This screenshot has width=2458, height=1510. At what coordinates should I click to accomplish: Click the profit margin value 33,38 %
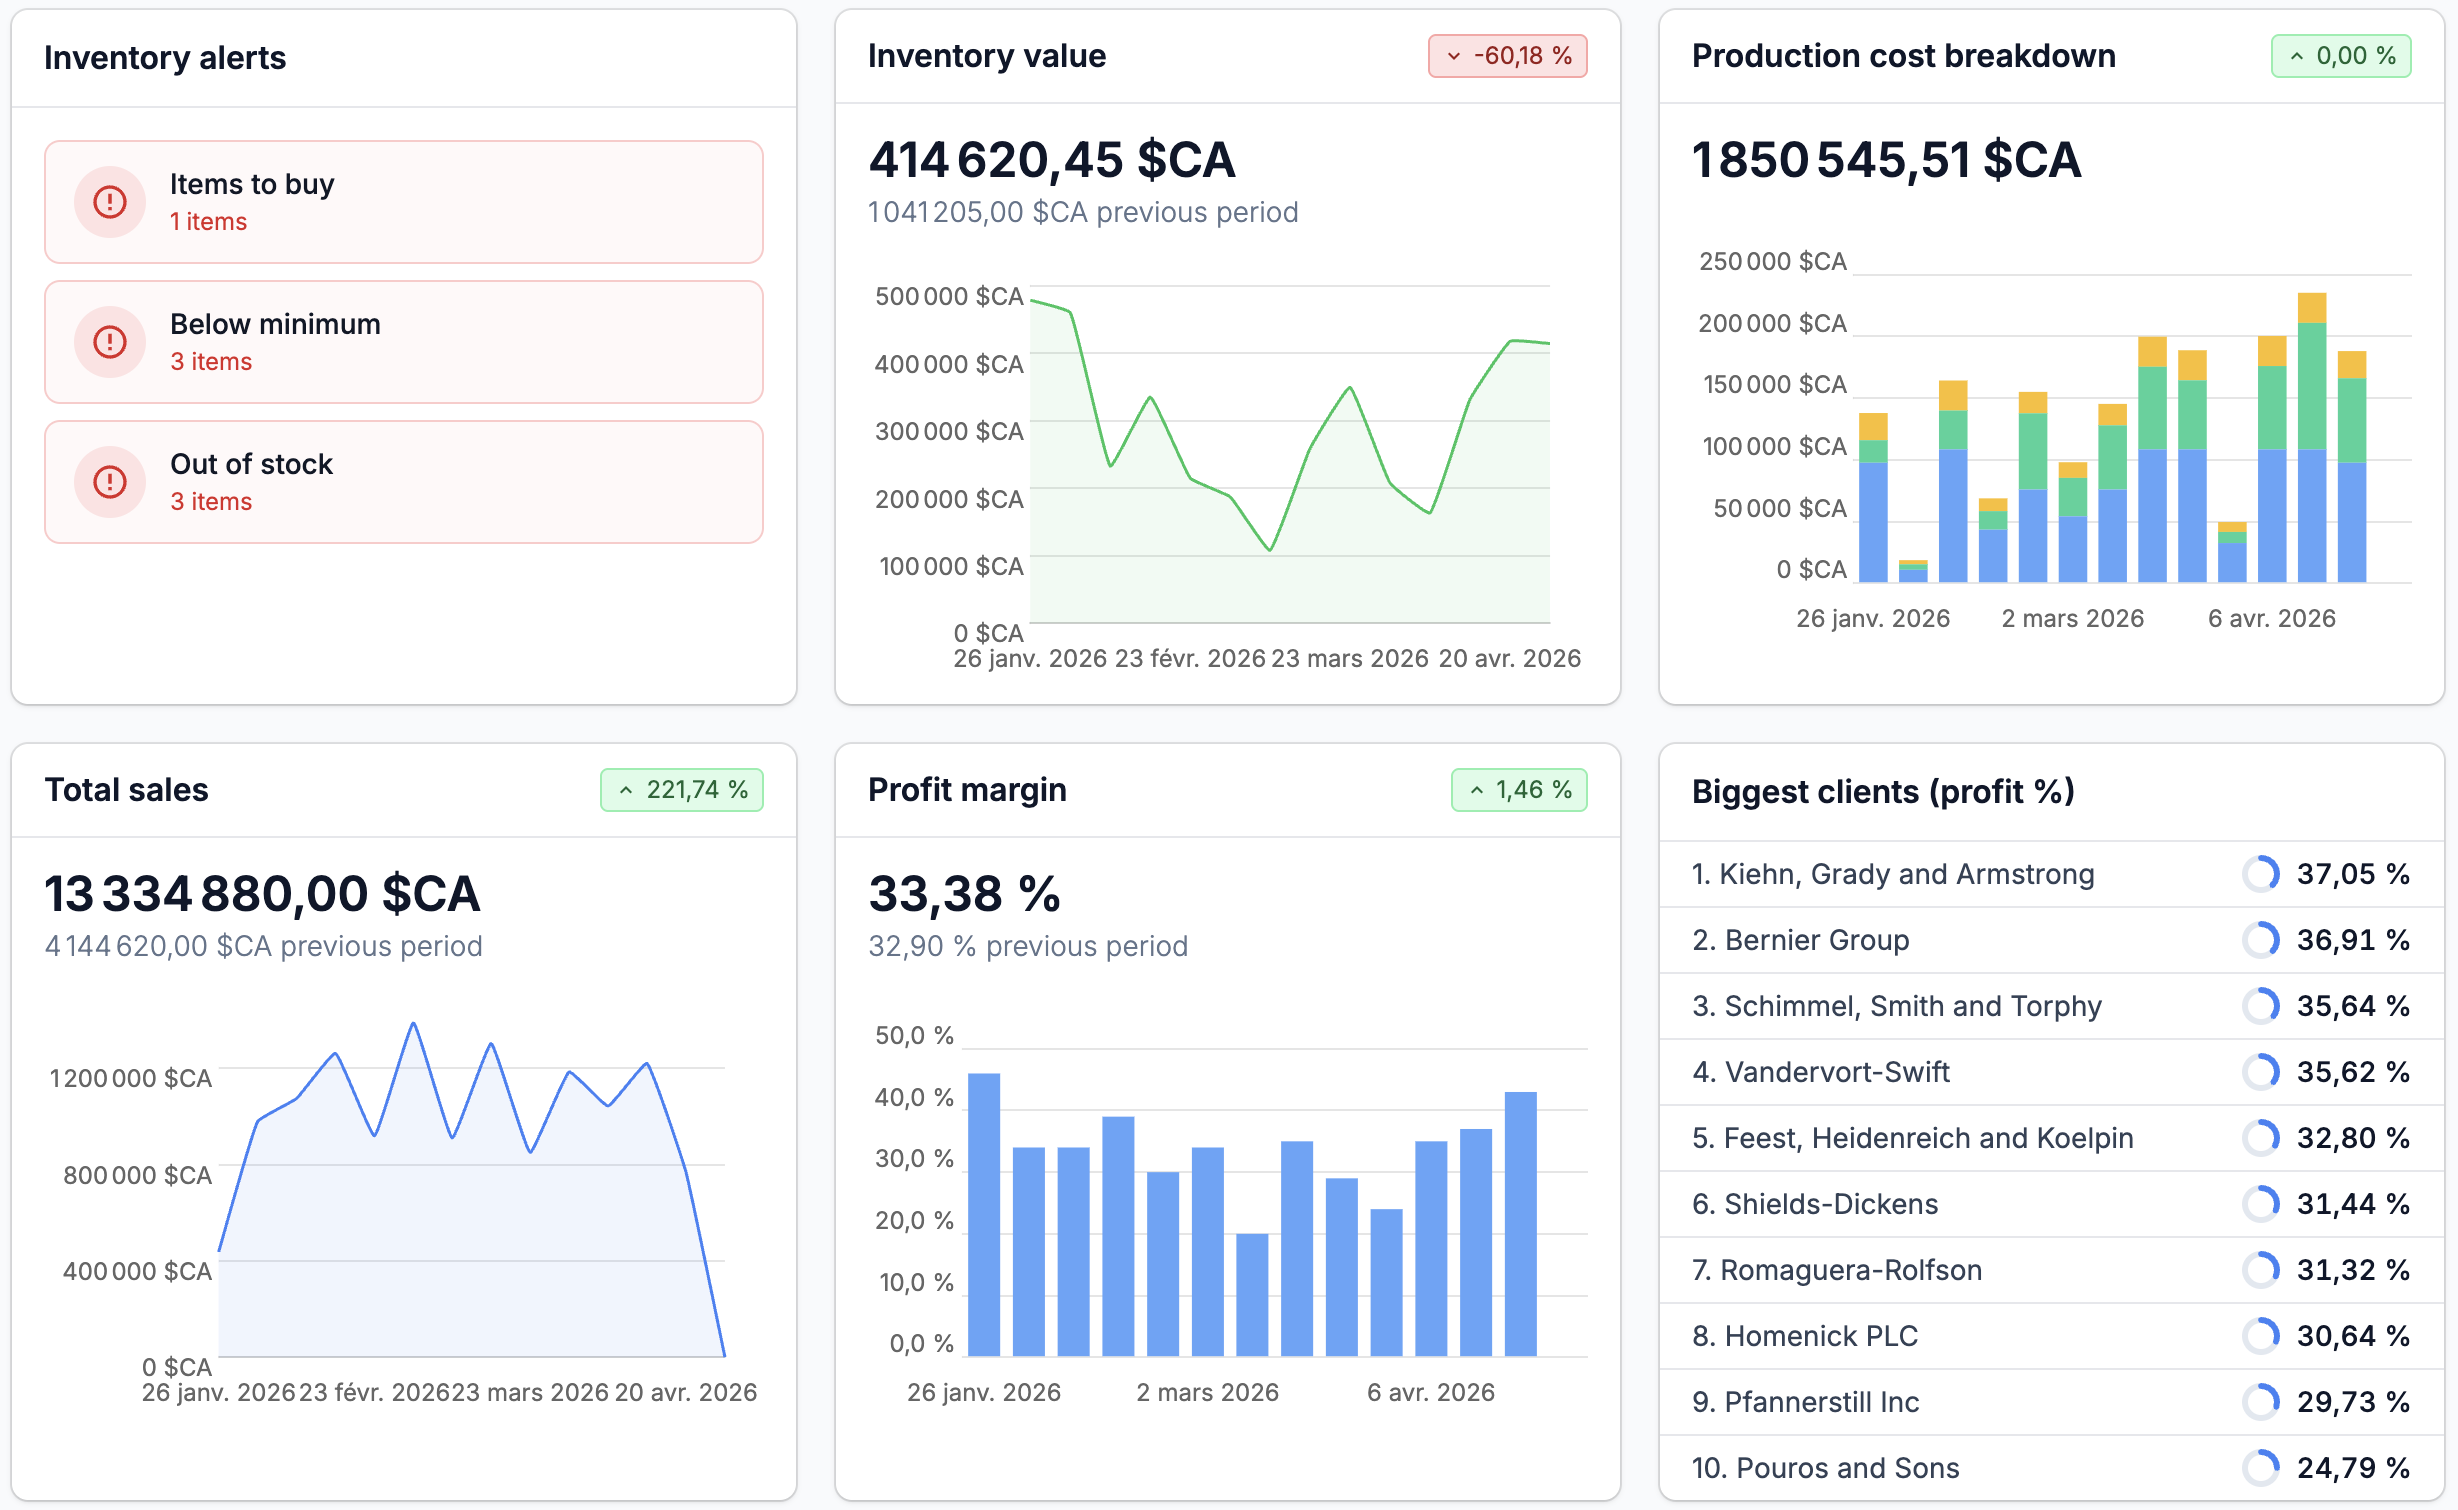[x=964, y=894]
